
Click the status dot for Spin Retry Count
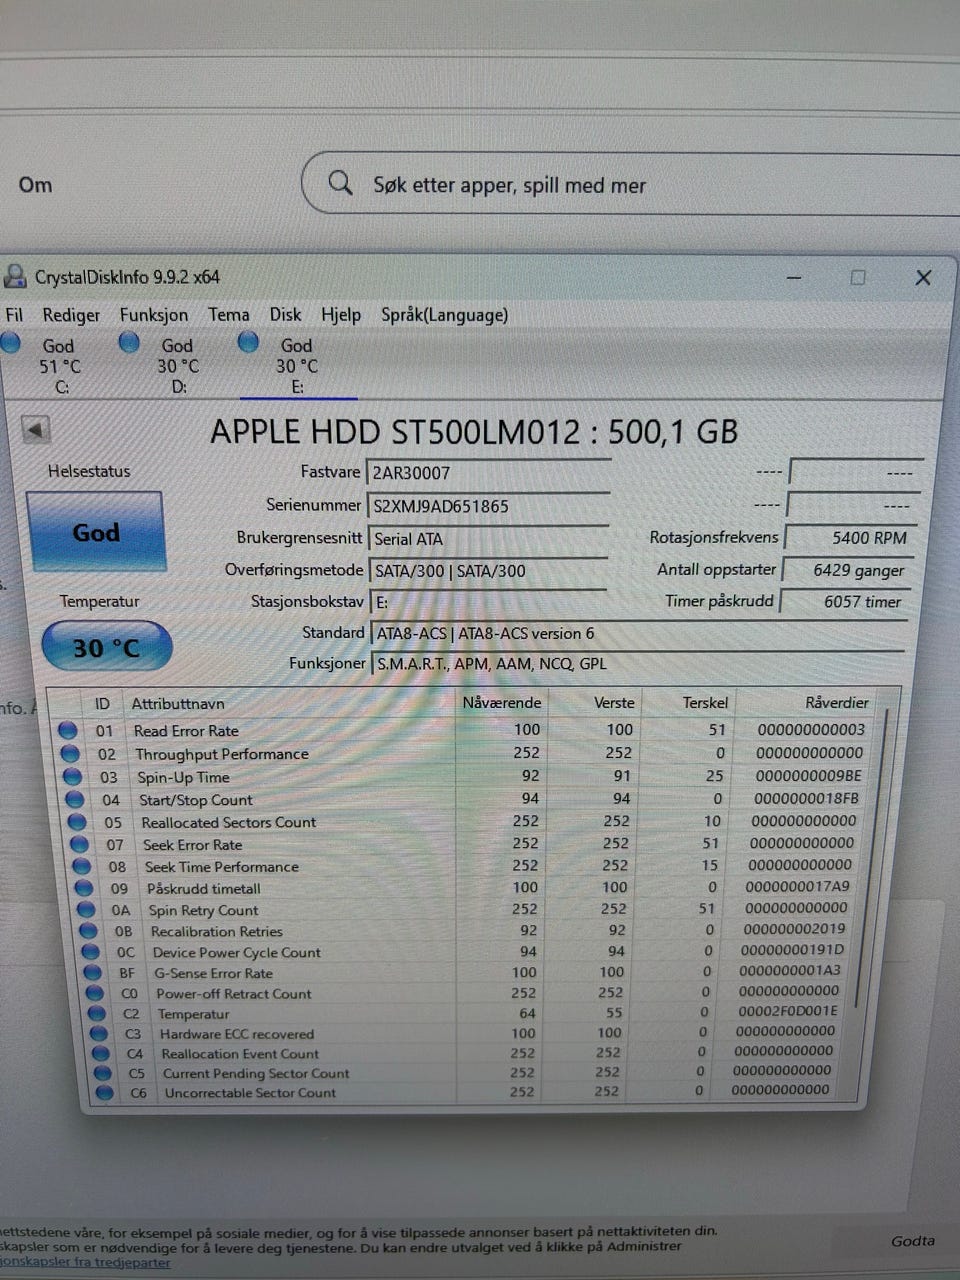87,910
